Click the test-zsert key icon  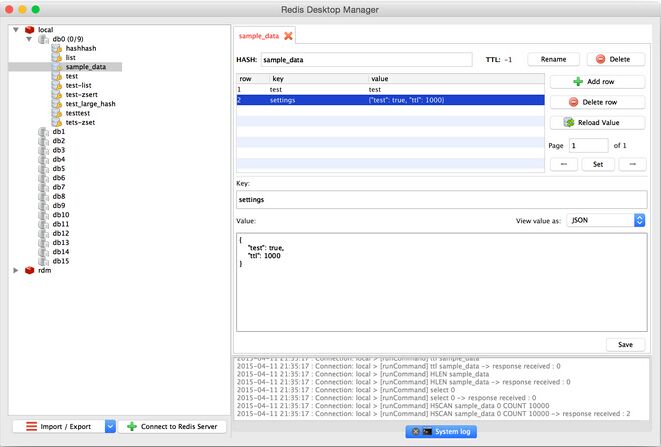(x=56, y=95)
